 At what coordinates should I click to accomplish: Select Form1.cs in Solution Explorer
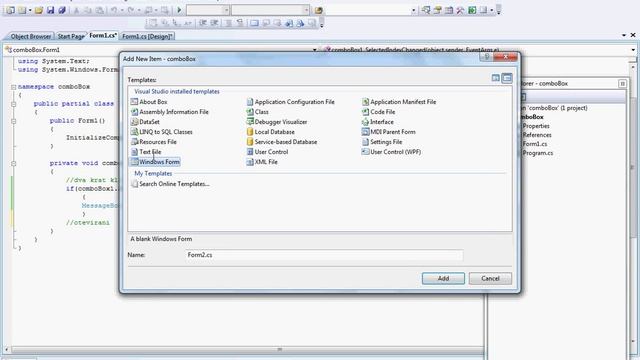click(535, 144)
